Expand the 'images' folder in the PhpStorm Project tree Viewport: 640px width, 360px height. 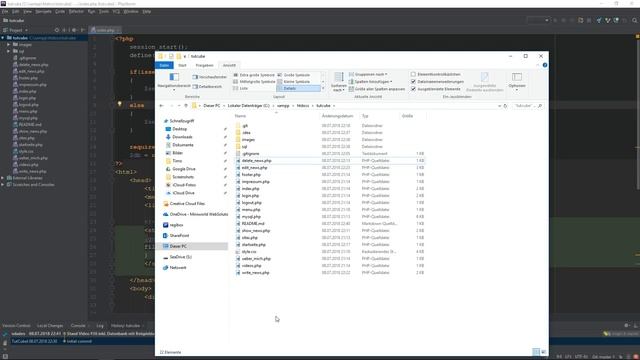[x=9, y=44]
